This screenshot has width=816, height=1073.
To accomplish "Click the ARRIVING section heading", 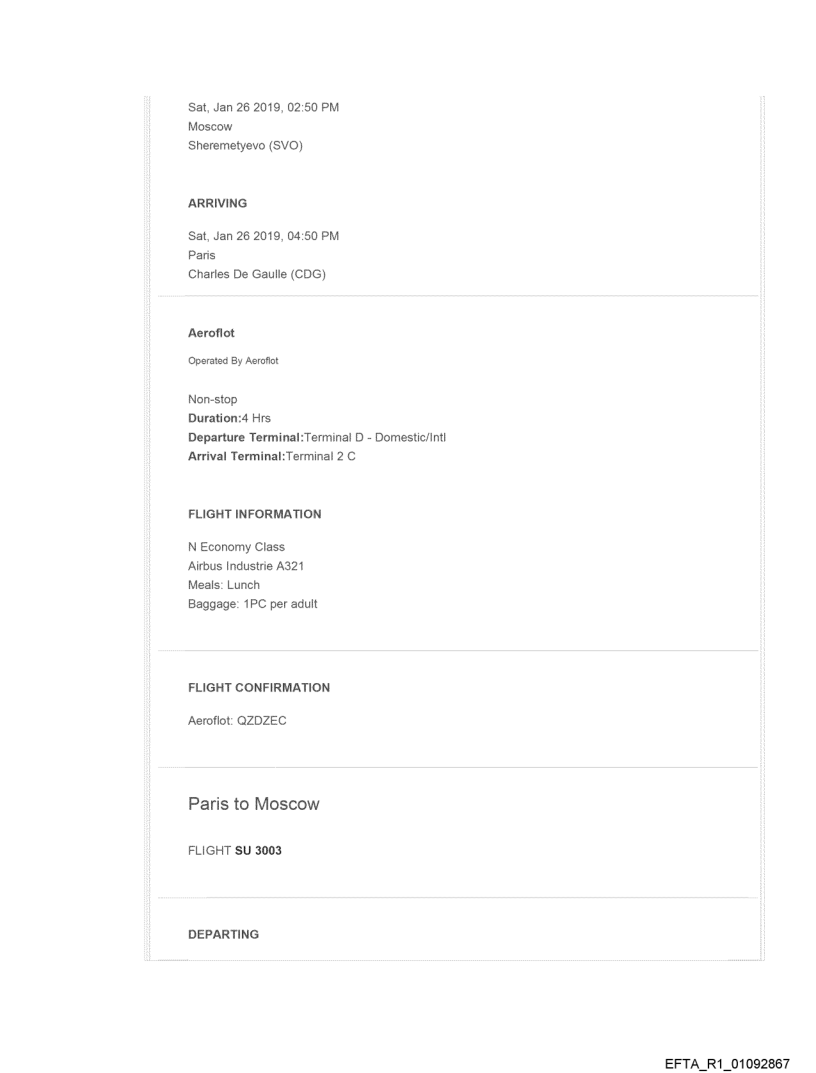I will click(218, 202).
